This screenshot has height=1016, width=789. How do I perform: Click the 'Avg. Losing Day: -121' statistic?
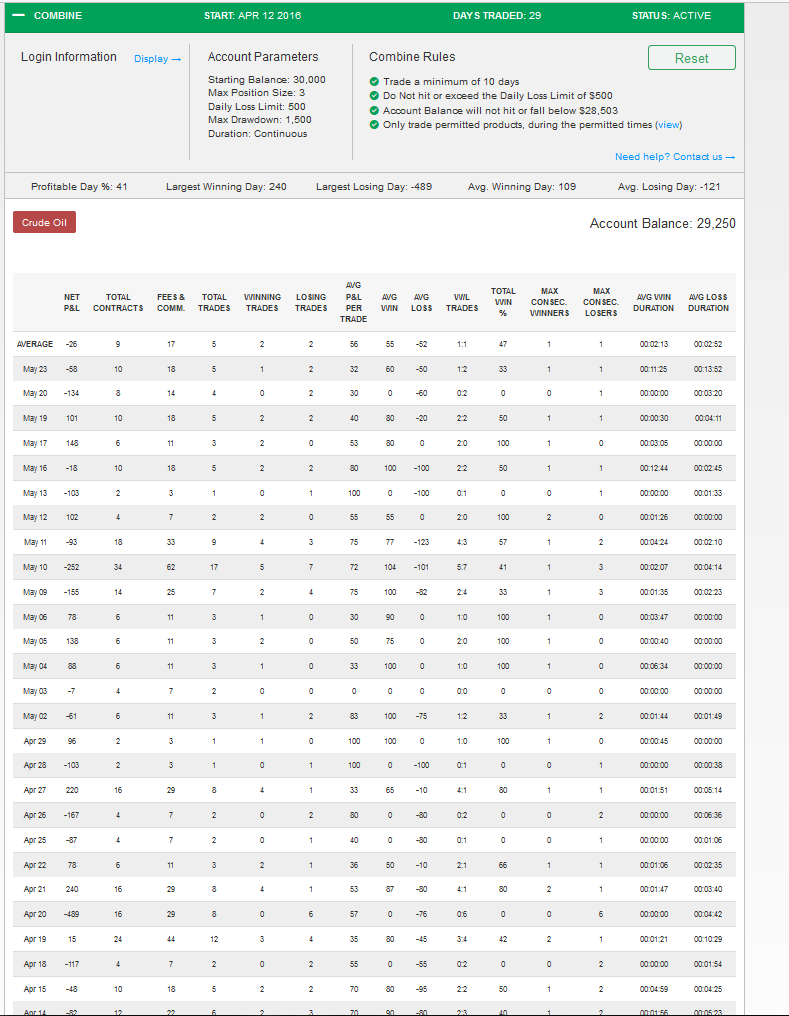click(669, 187)
